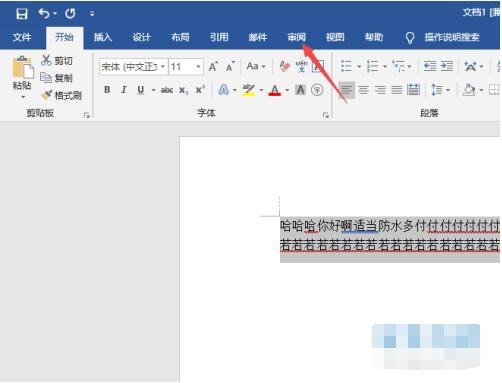Open the line spacing options
Screen dimensions: 502x383
click(x=440, y=90)
